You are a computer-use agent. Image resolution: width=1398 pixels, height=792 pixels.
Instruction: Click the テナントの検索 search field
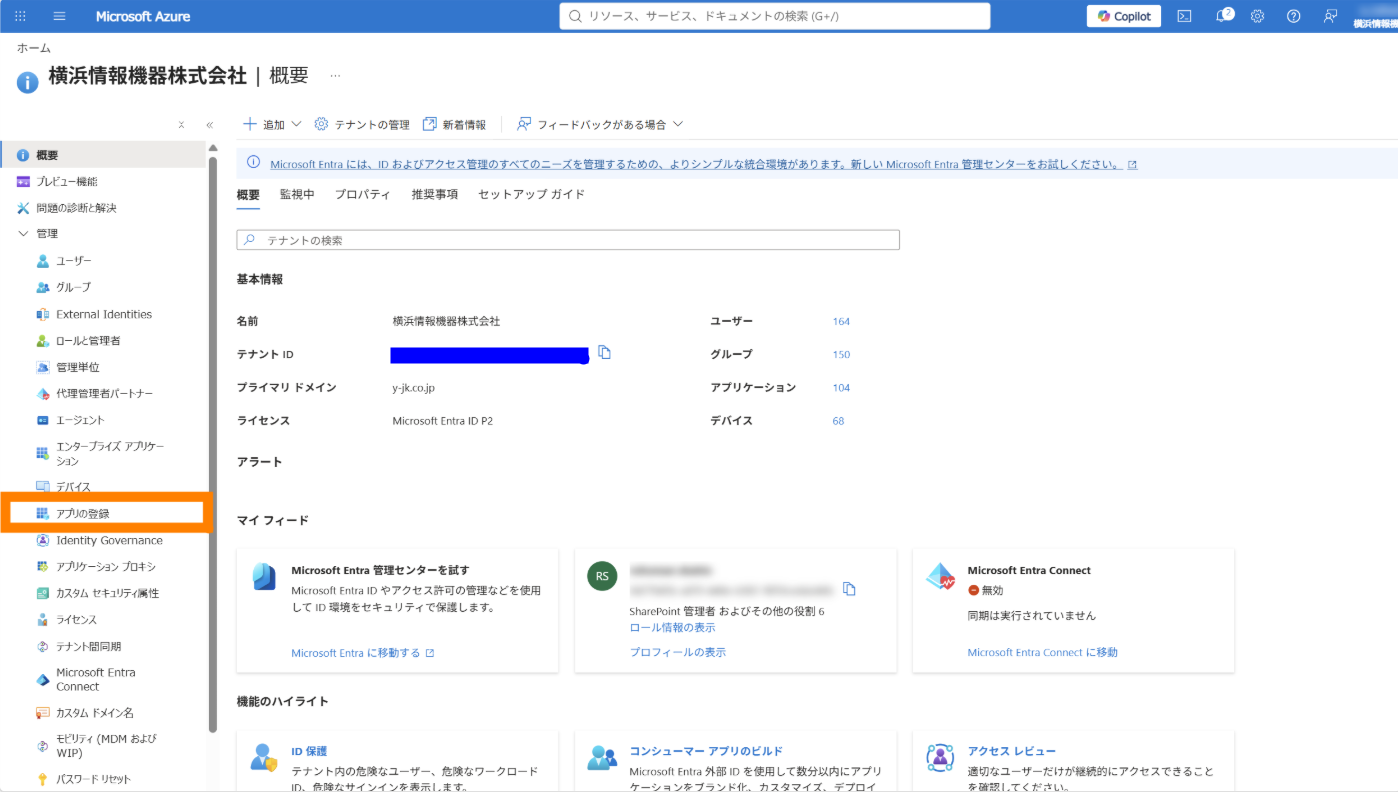point(568,240)
